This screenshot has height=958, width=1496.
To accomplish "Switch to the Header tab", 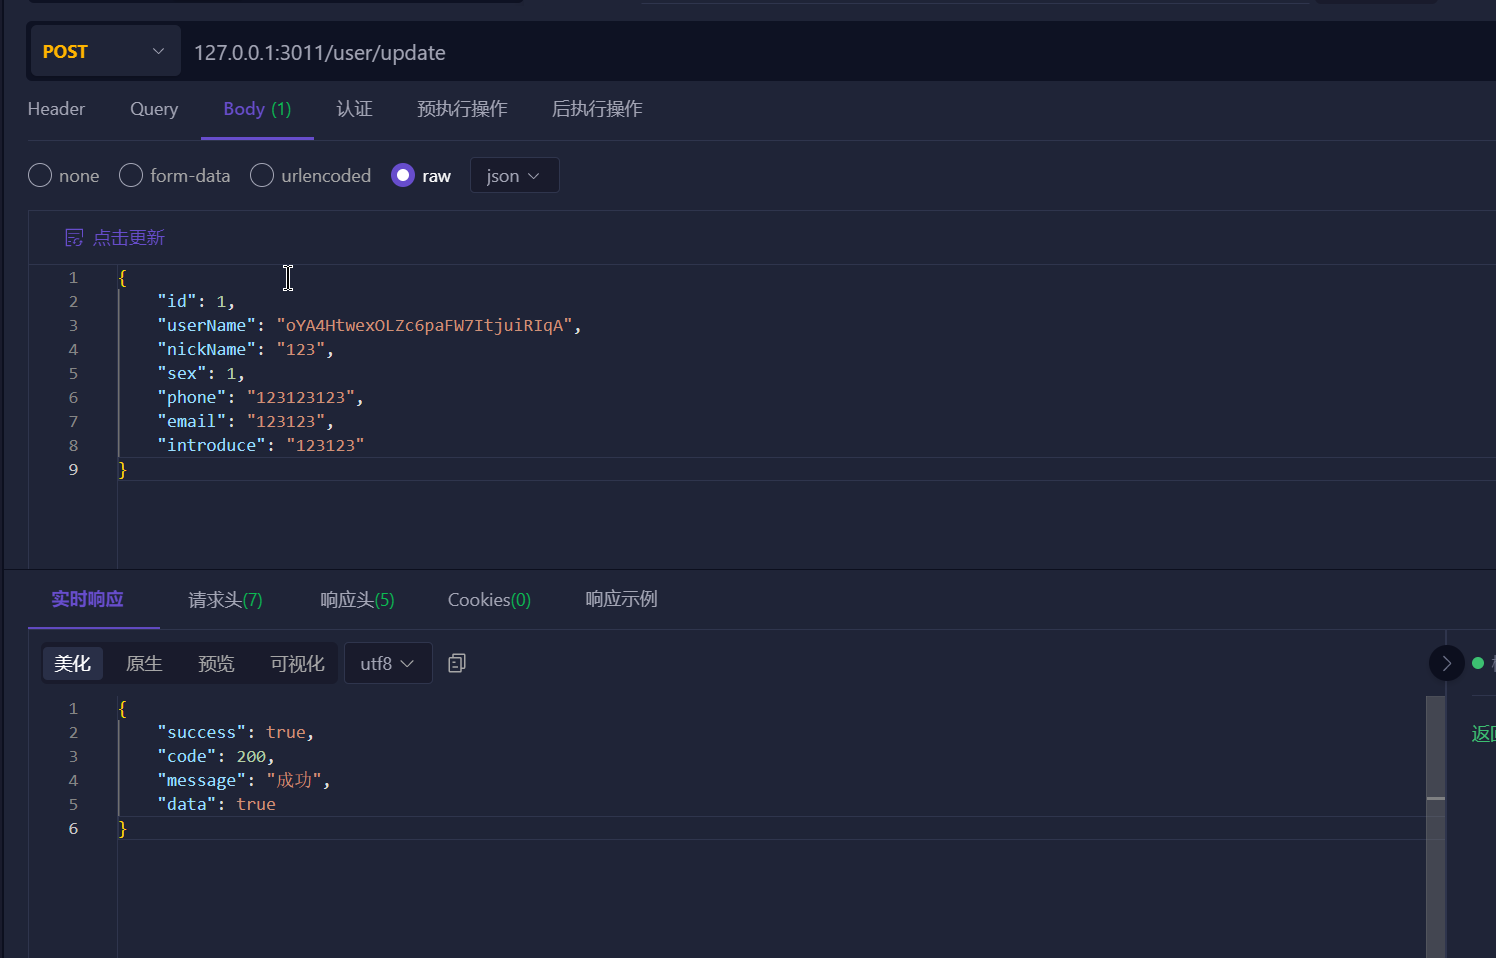I will pyautogui.click(x=56, y=109).
